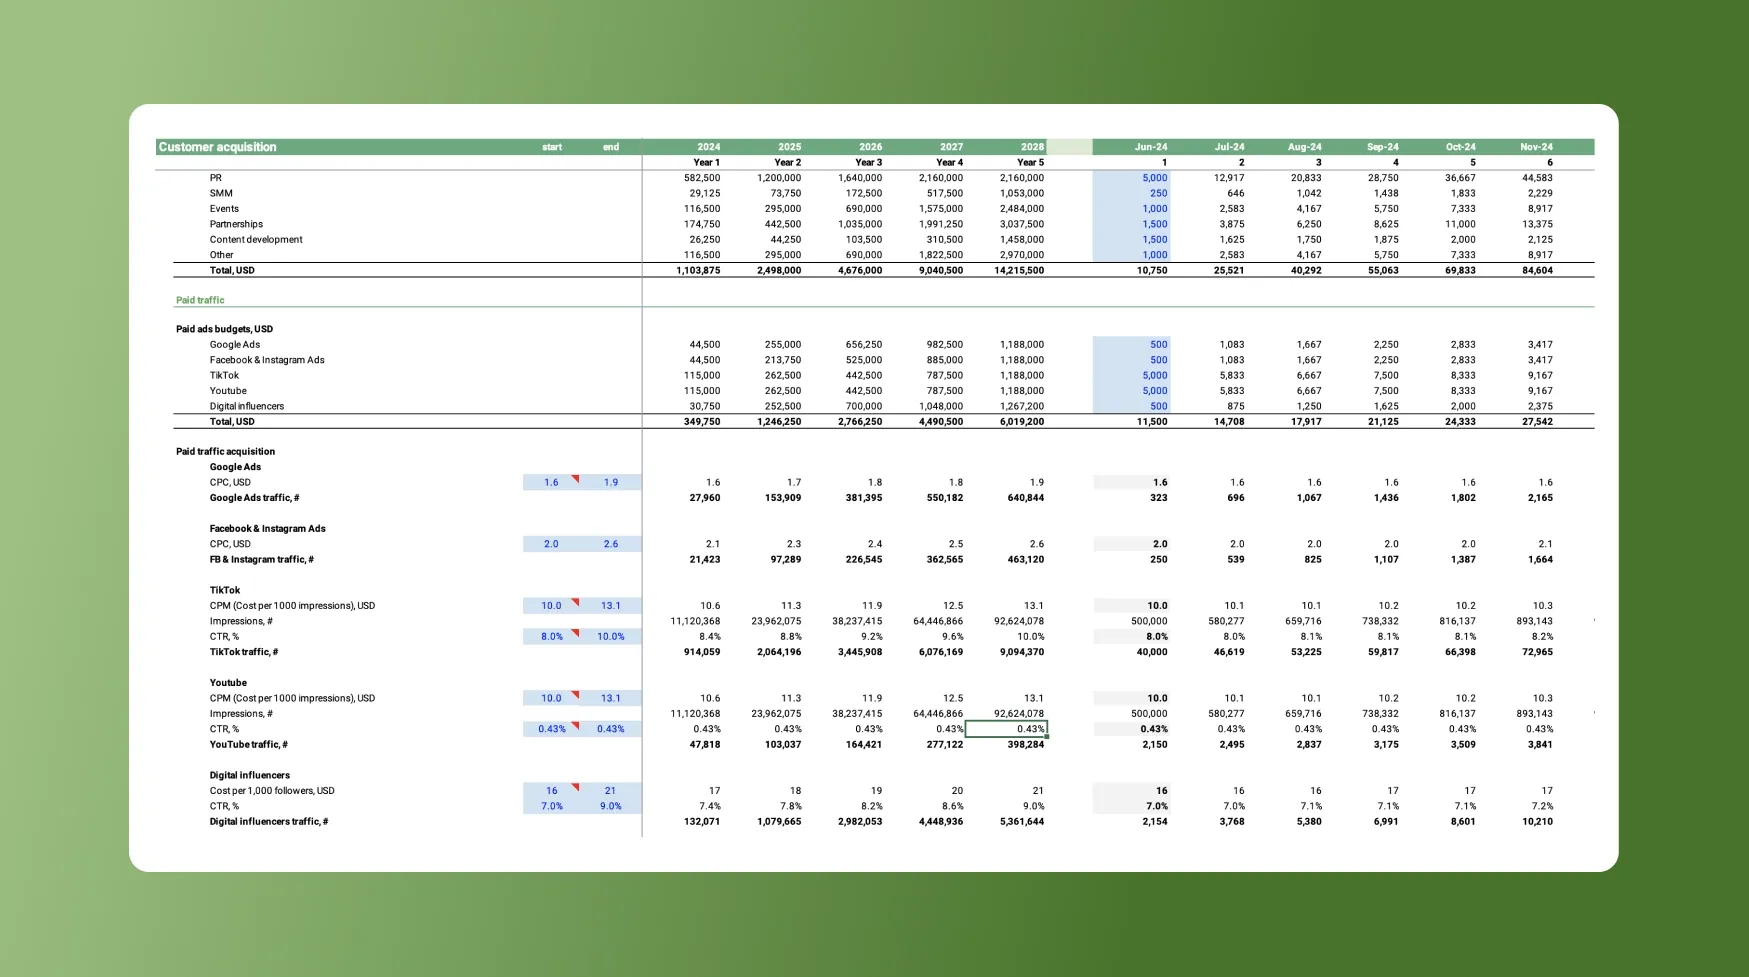Screen dimensions: 1749x977
Task: Select the Customer acquisition header cell
Action: [218, 147]
